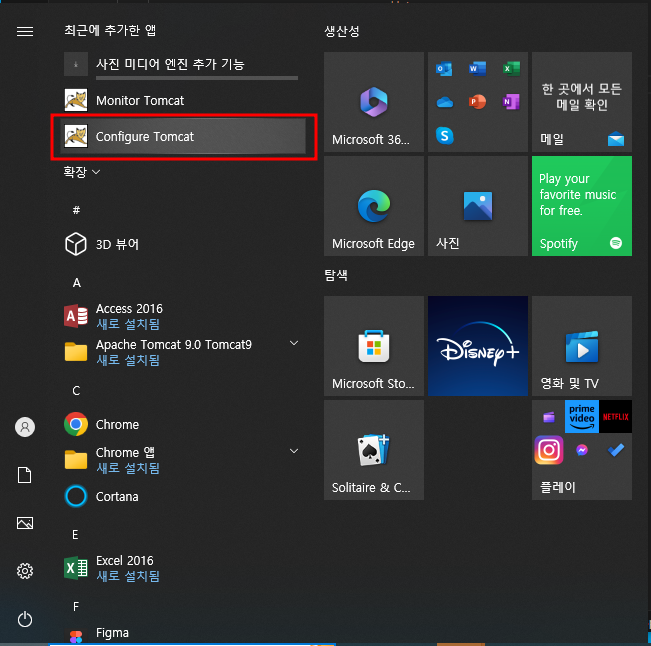Open OneDrive icon in Office tile
The width and height of the screenshot is (651, 646).
pyautogui.click(x=445, y=102)
